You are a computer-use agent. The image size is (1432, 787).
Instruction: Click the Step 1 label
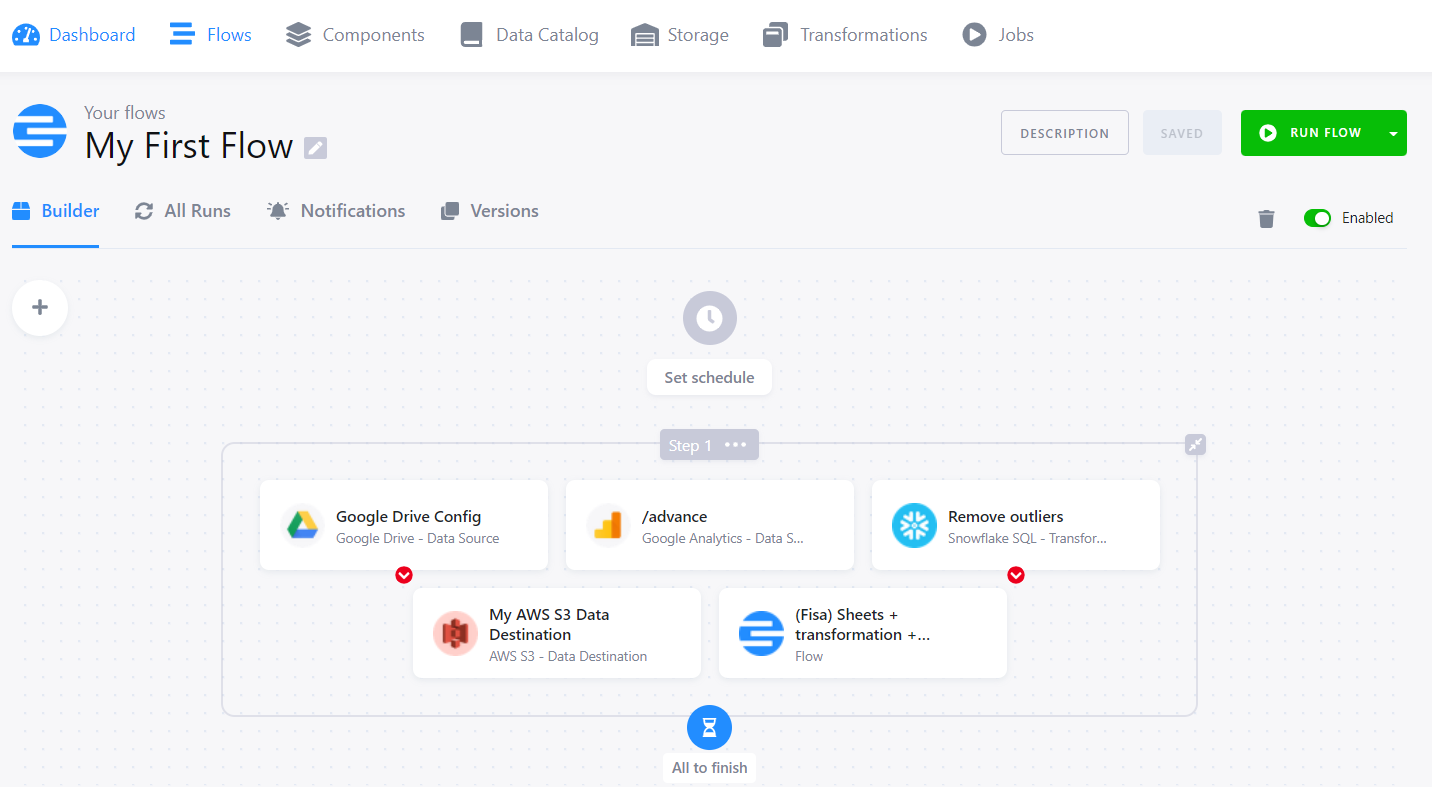[x=688, y=445]
